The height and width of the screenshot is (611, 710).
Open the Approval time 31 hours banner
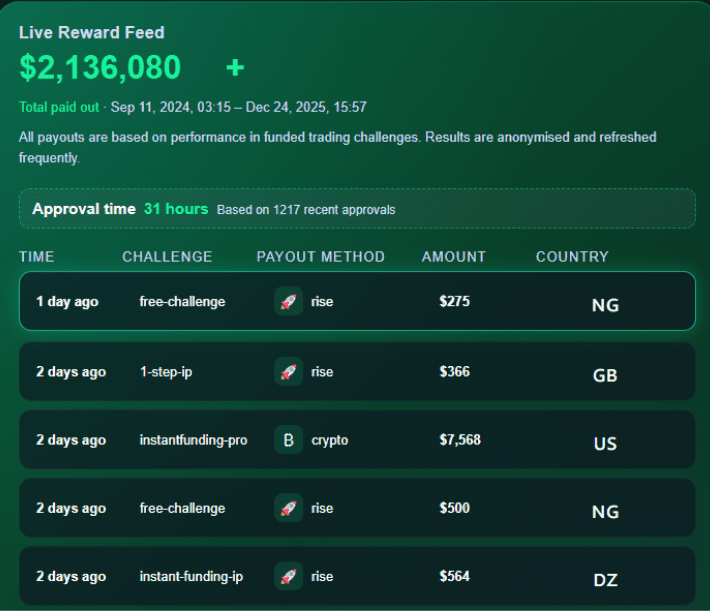tap(357, 209)
